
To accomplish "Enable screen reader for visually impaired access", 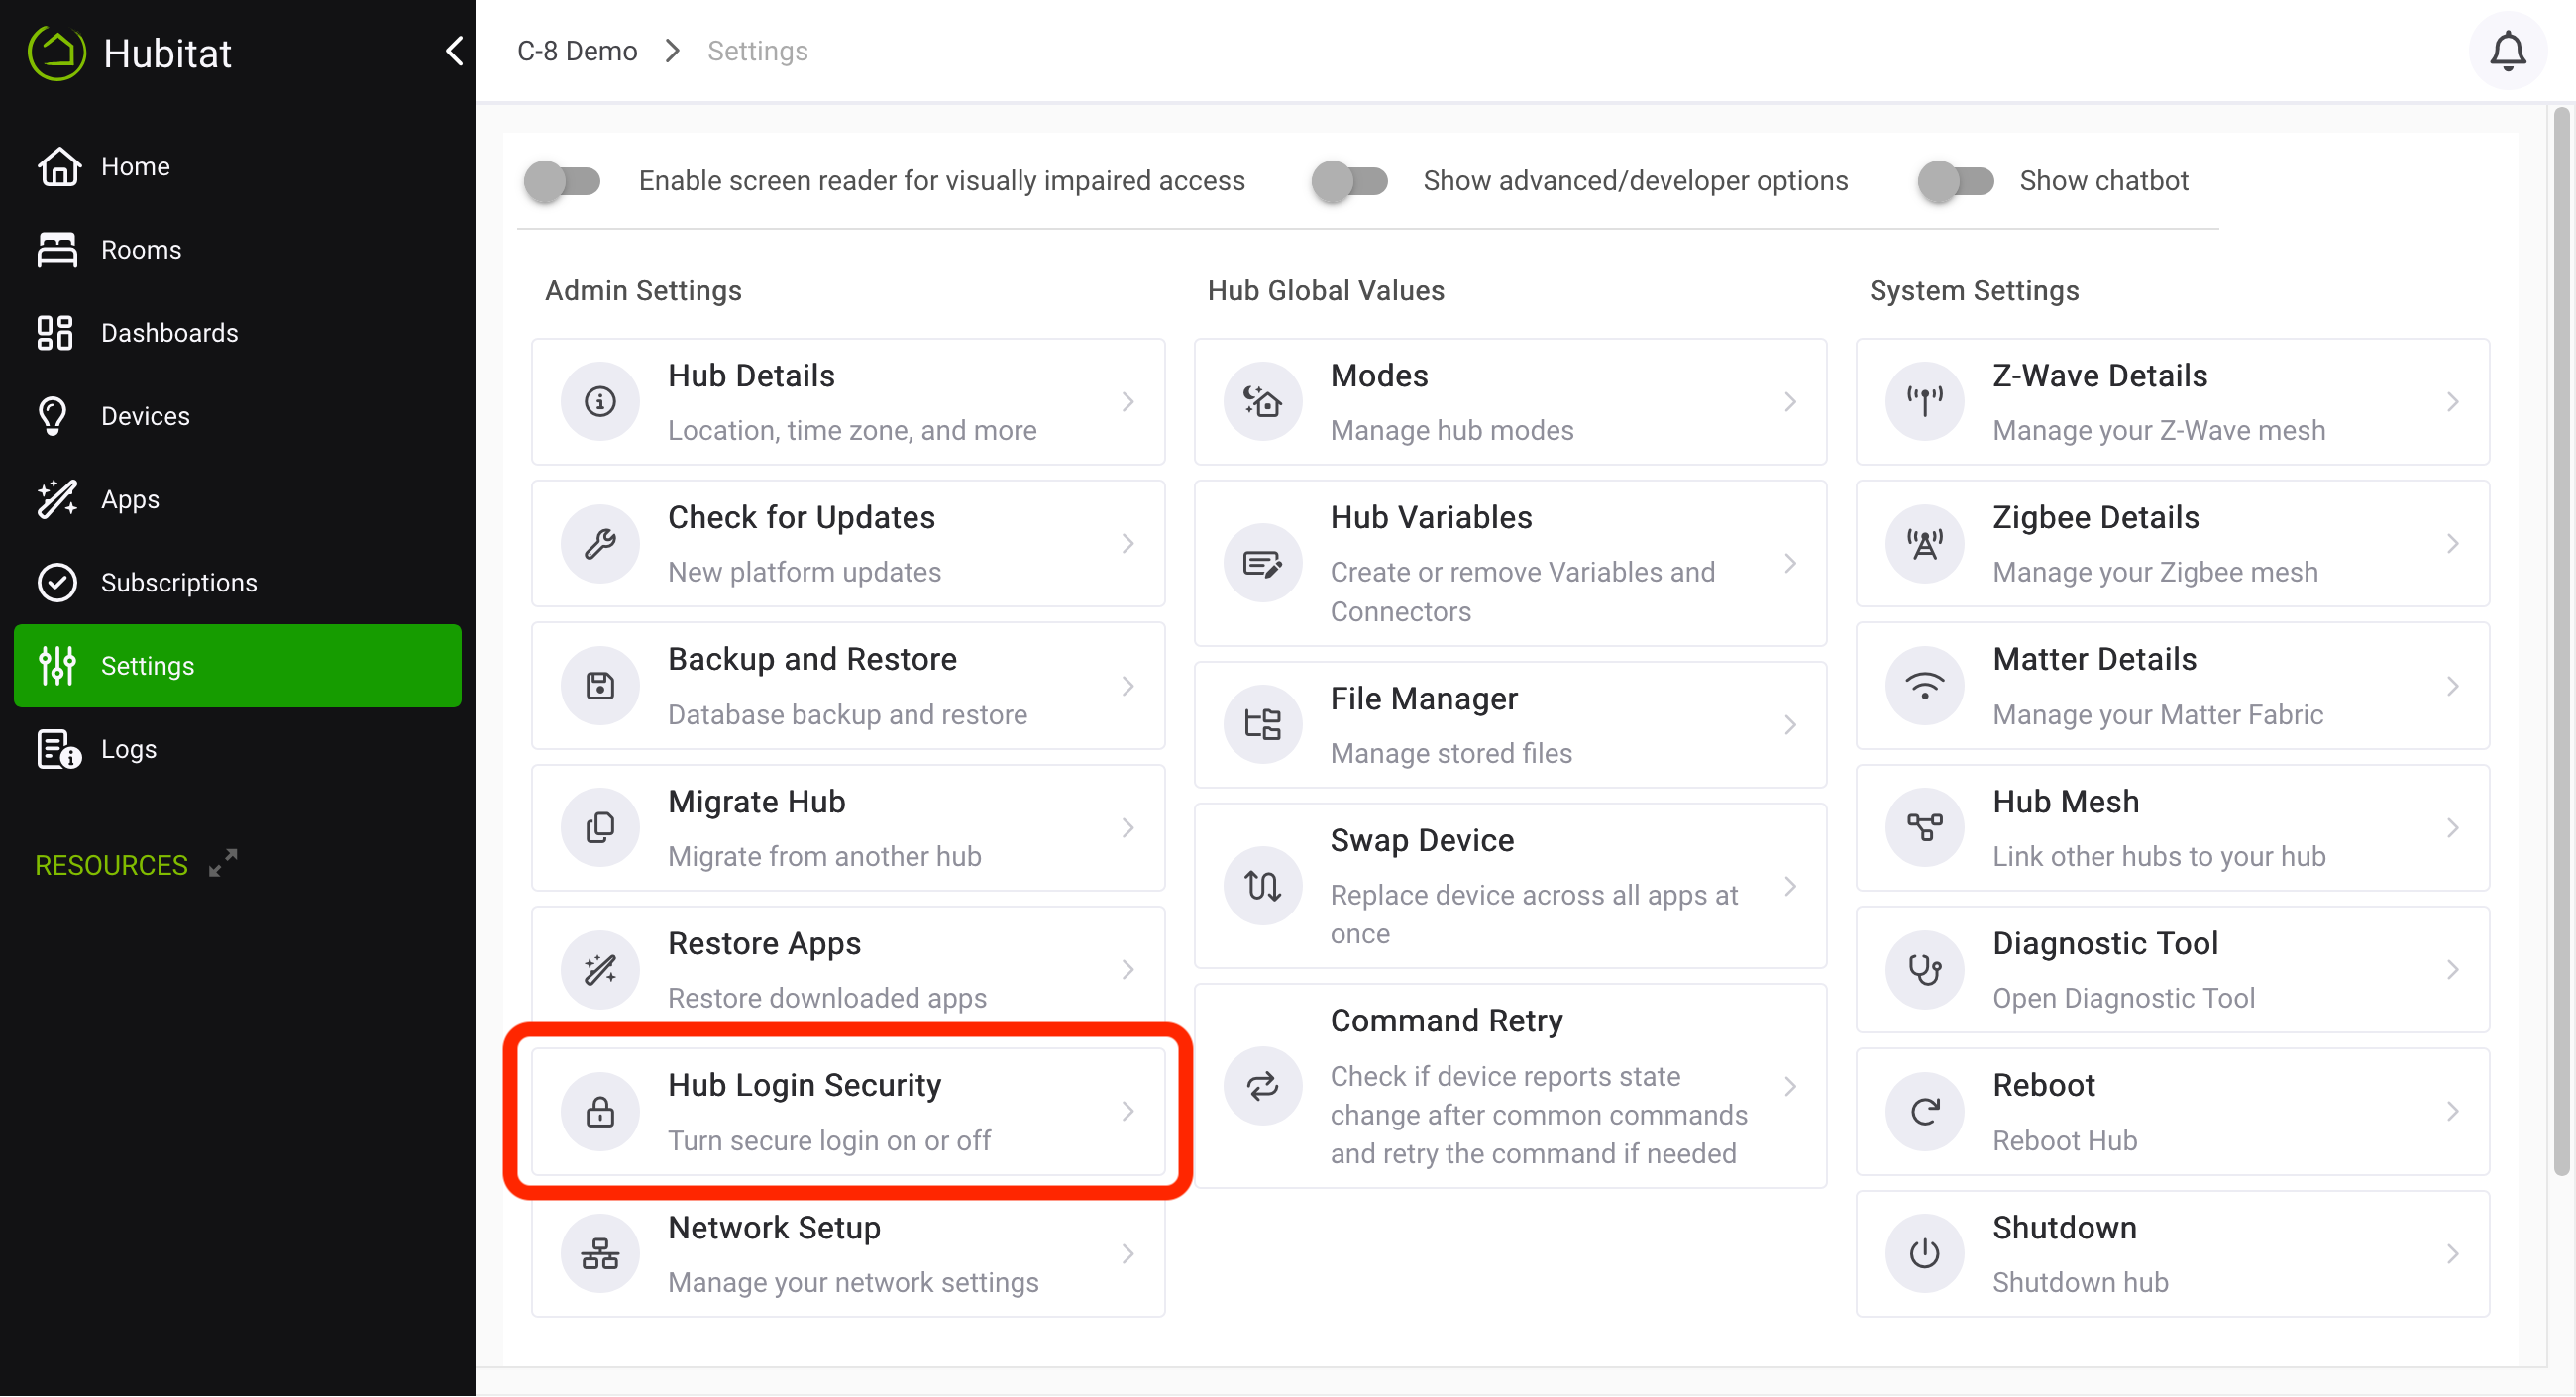I will [x=562, y=181].
